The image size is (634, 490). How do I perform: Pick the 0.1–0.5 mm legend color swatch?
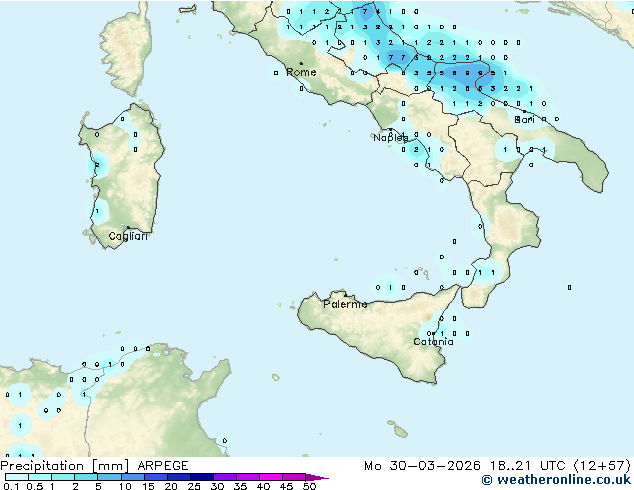point(17,477)
